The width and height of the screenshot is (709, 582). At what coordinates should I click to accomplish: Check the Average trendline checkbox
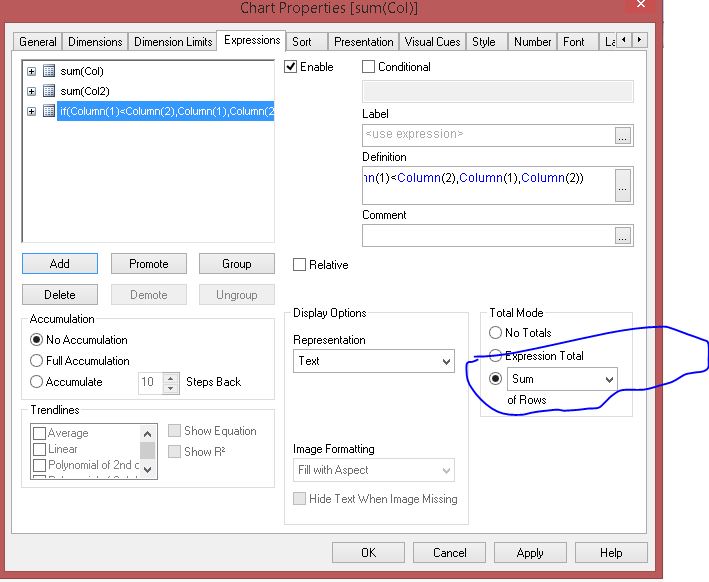39,433
